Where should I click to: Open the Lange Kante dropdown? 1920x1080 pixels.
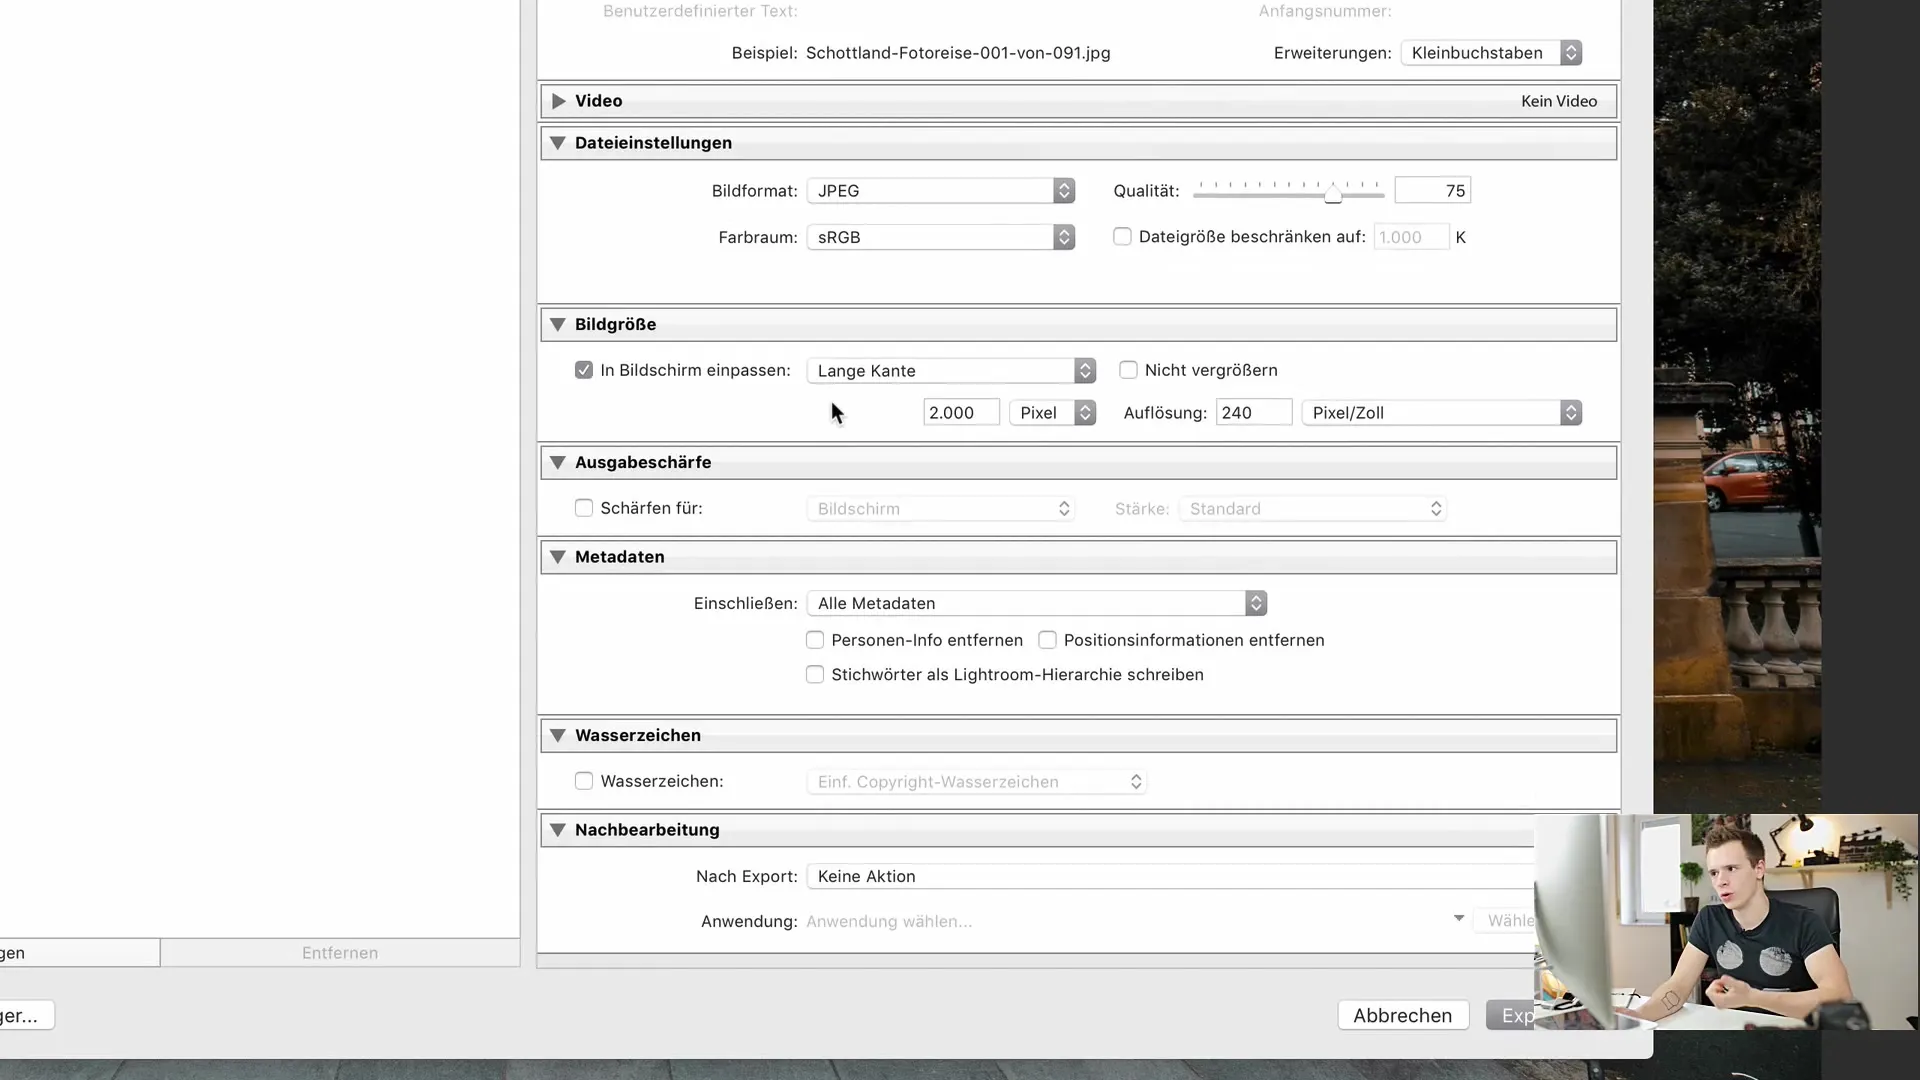click(951, 371)
